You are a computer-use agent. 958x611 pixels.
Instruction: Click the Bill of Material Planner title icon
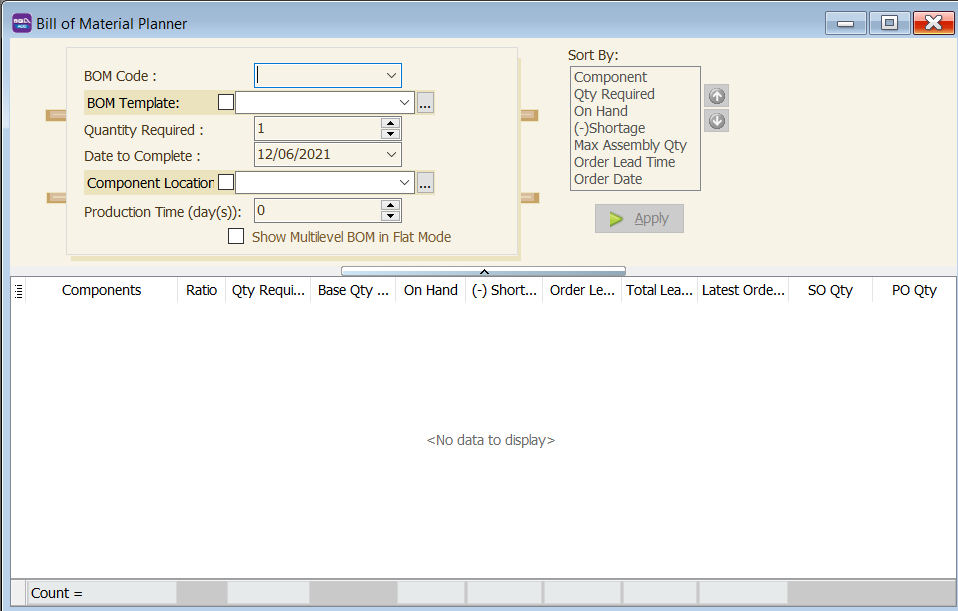pyautogui.click(x=21, y=23)
